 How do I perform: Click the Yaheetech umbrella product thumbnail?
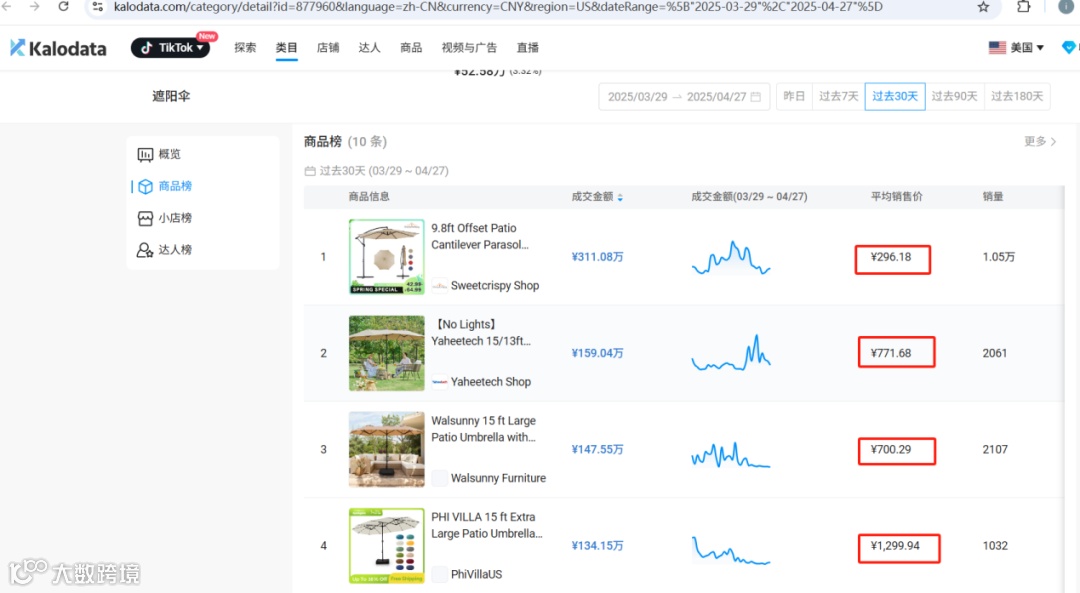click(386, 353)
